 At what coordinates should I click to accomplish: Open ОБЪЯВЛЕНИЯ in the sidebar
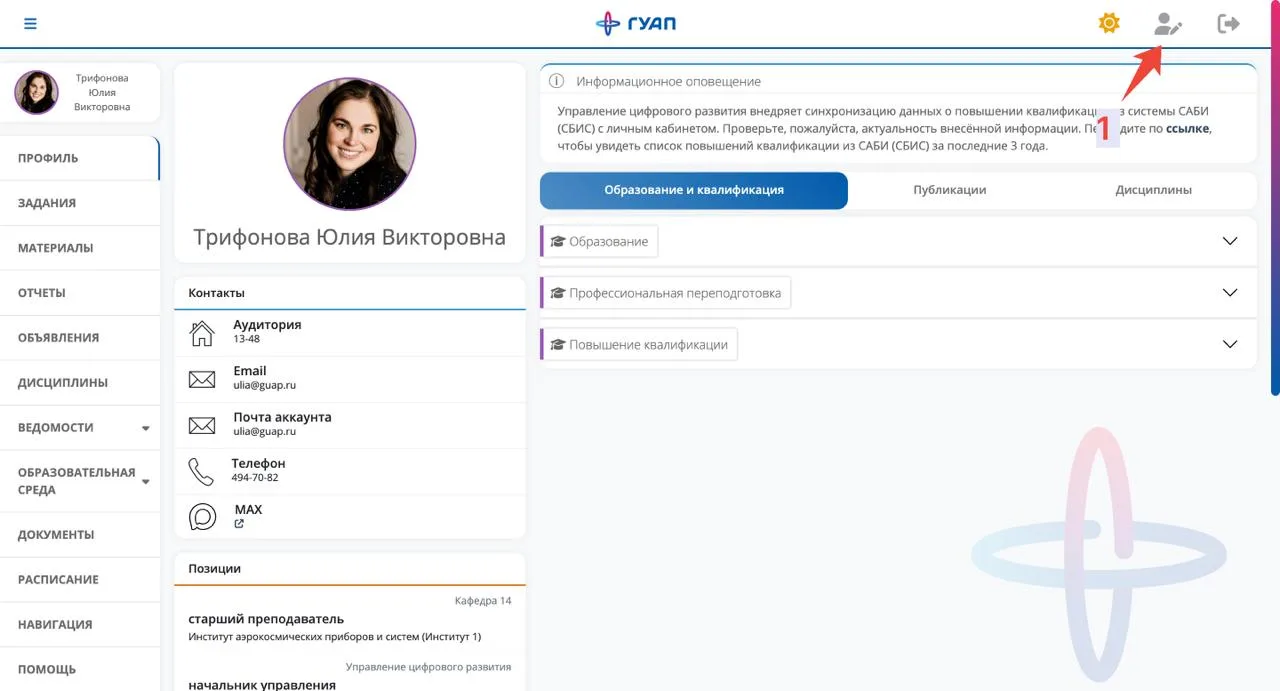80,338
